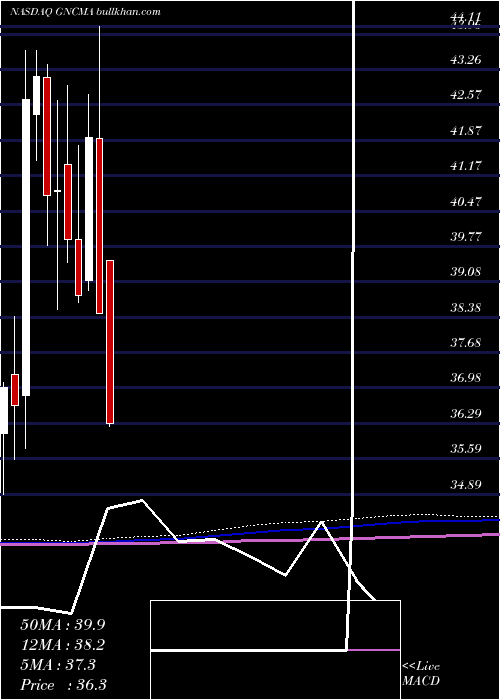500x700 pixels.
Task: Click the NASDAQ GNCMA bullkhan.com title text
Action: (x=85, y=12)
